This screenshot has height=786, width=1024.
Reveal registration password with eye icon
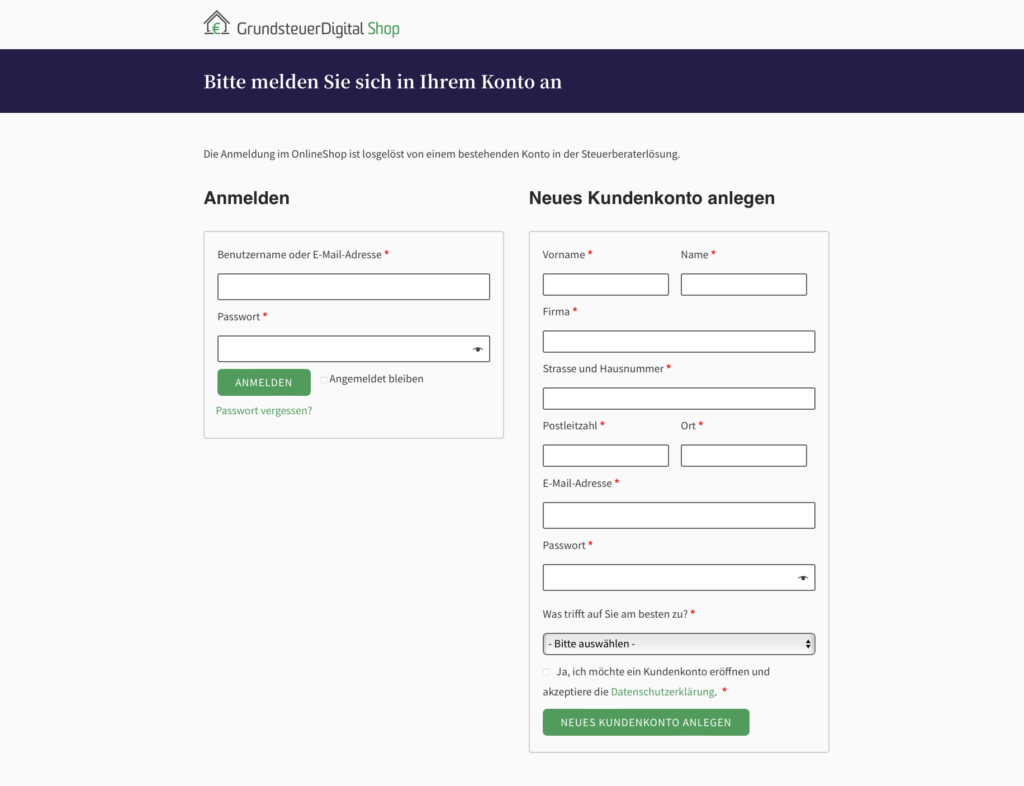pos(803,578)
